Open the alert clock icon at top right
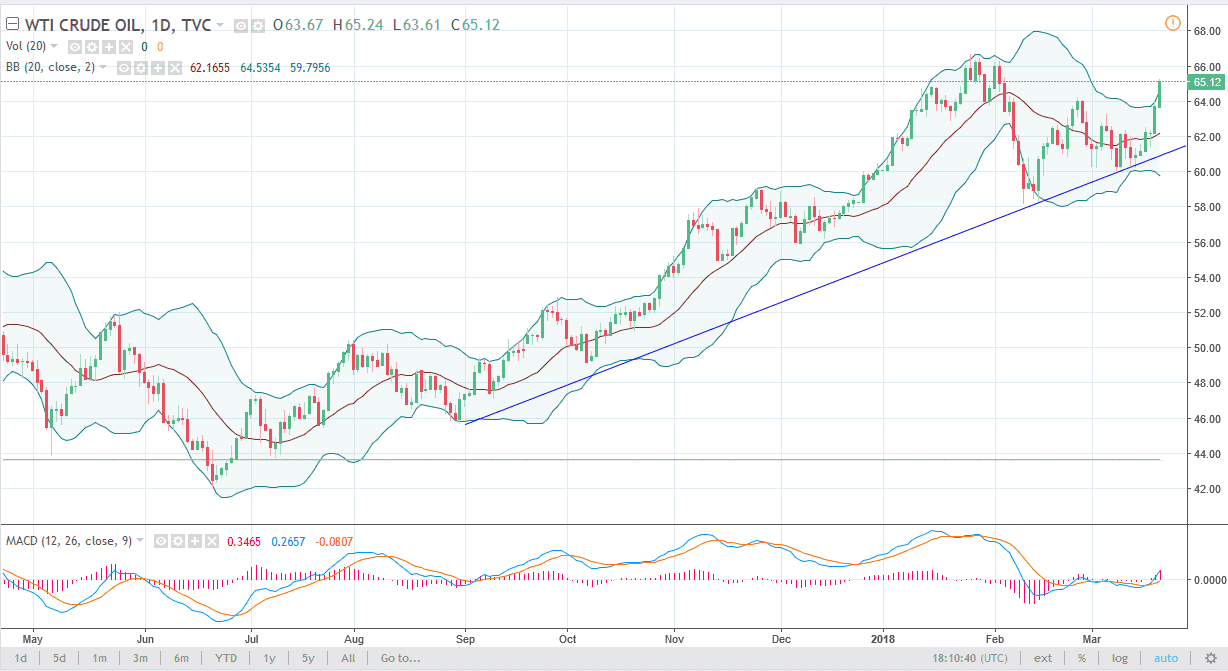Viewport: 1228px width, 671px height. click(1172, 21)
